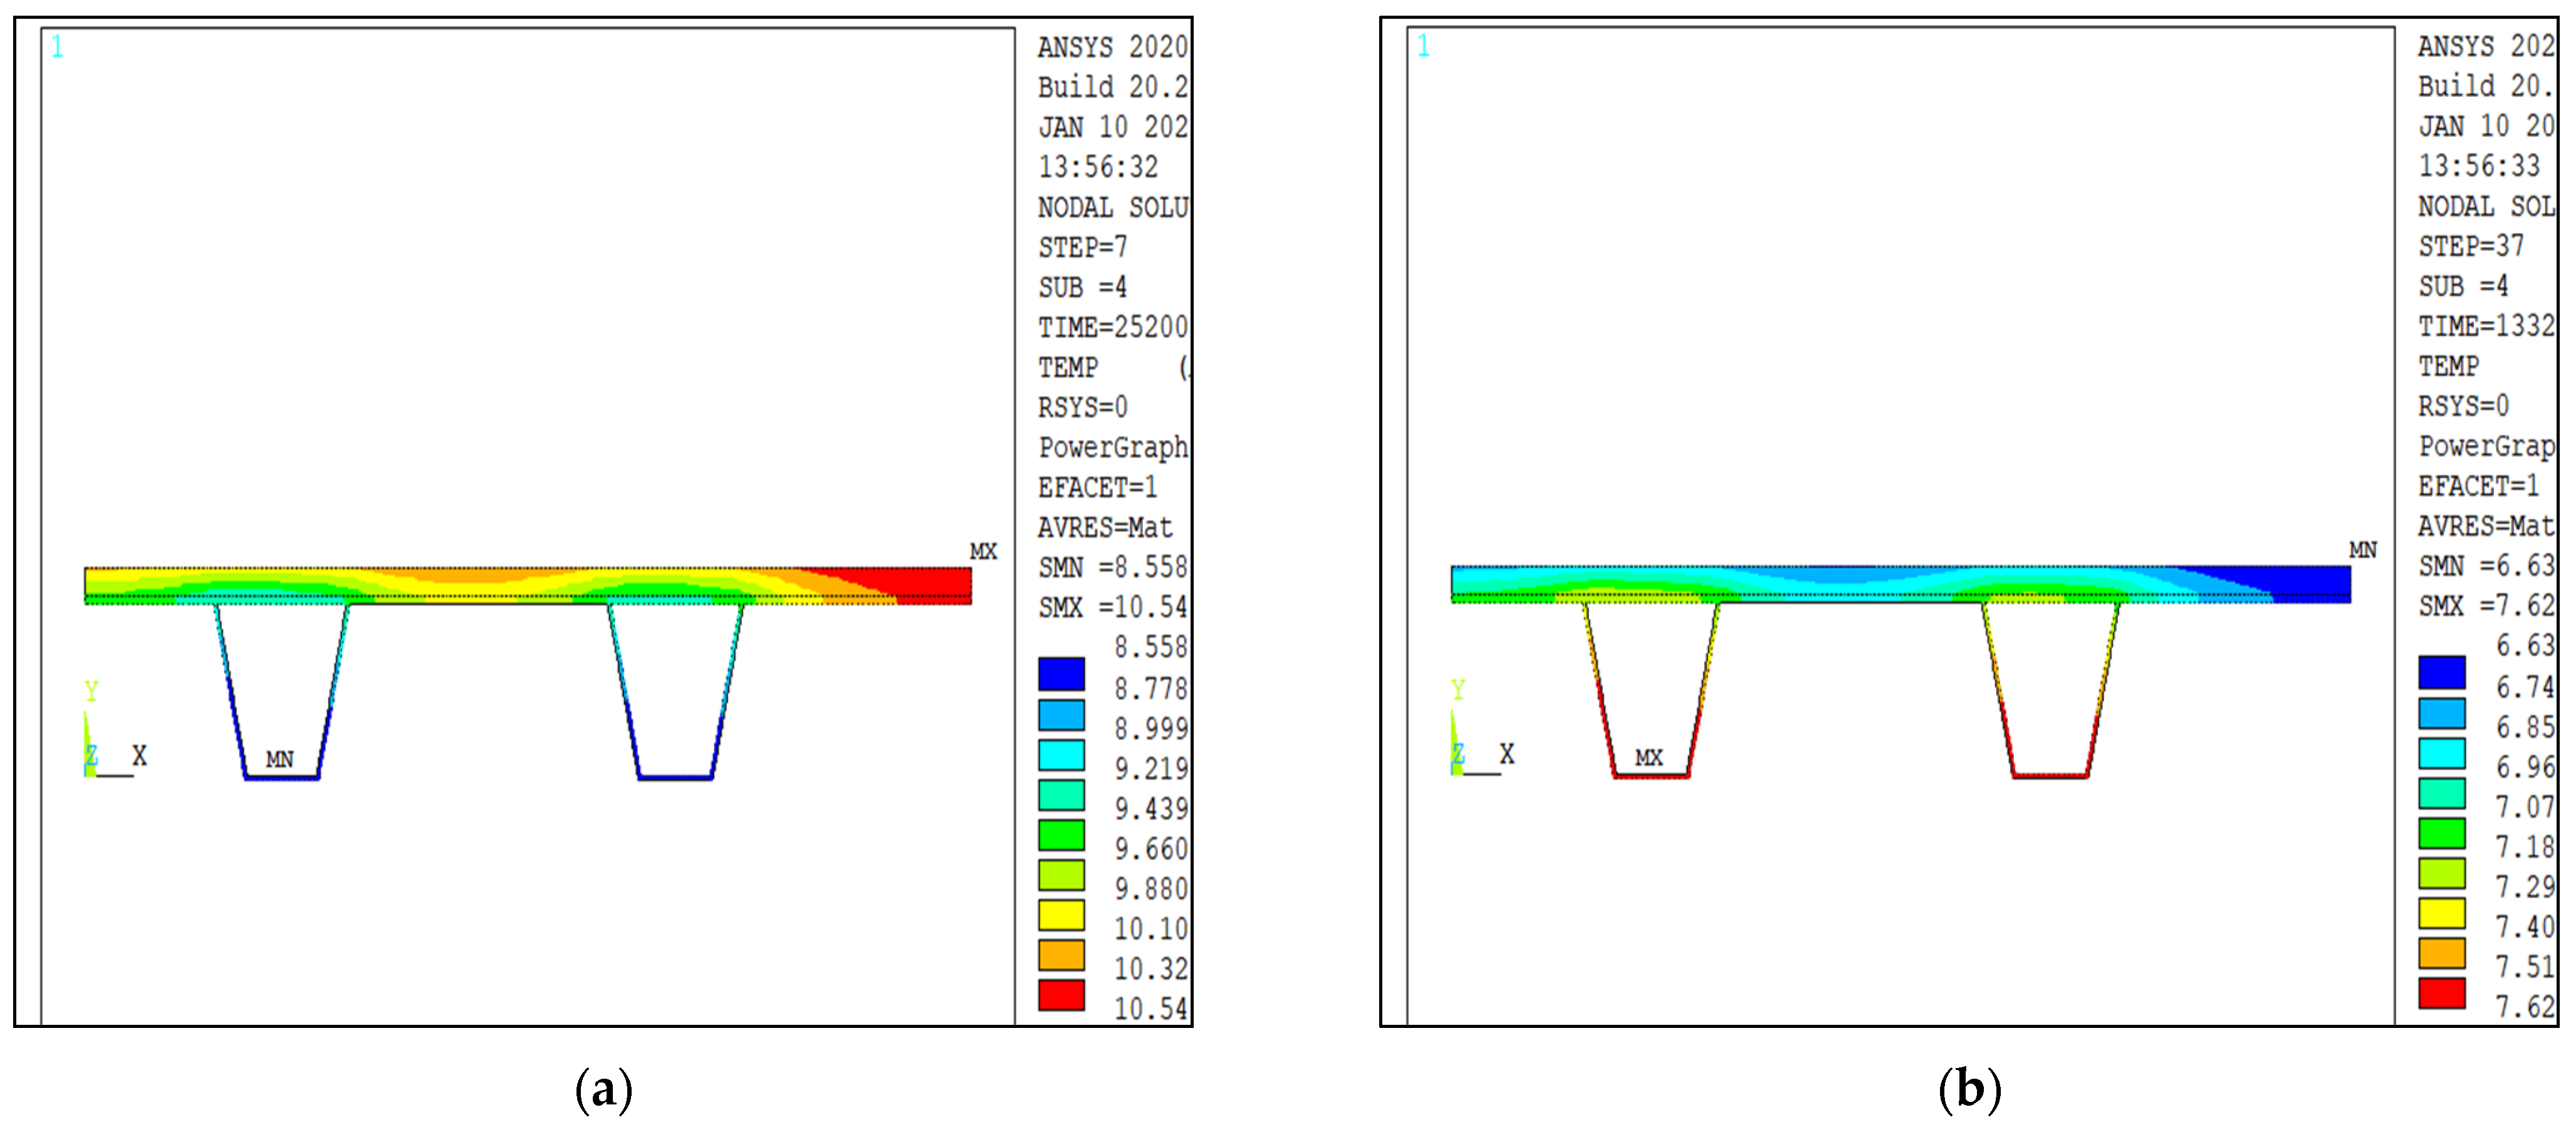Viewport: 2576px width, 1132px height.
Task: Click the window number 1 in plot (b)
Action: pyautogui.click(x=1424, y=46)
